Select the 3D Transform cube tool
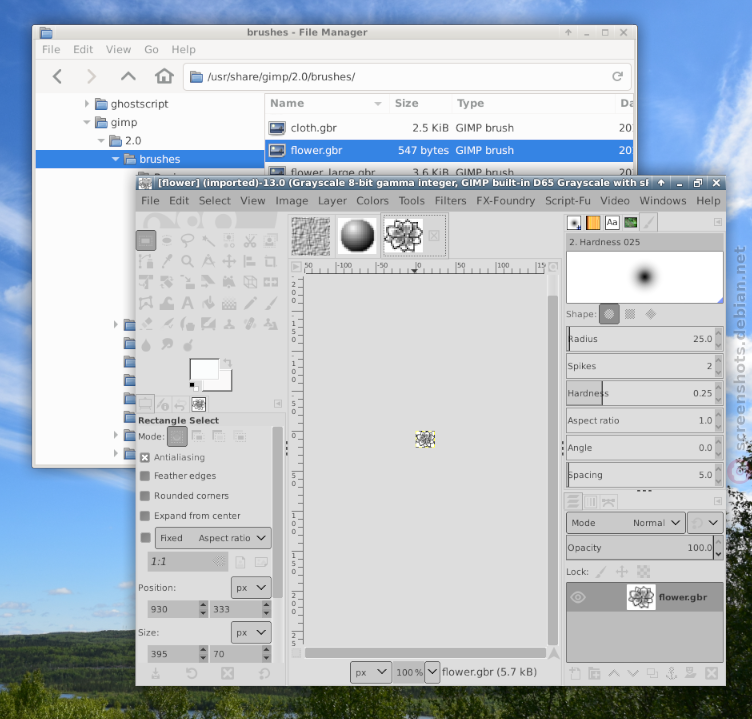The image size is (752, 719). point(250,282)
